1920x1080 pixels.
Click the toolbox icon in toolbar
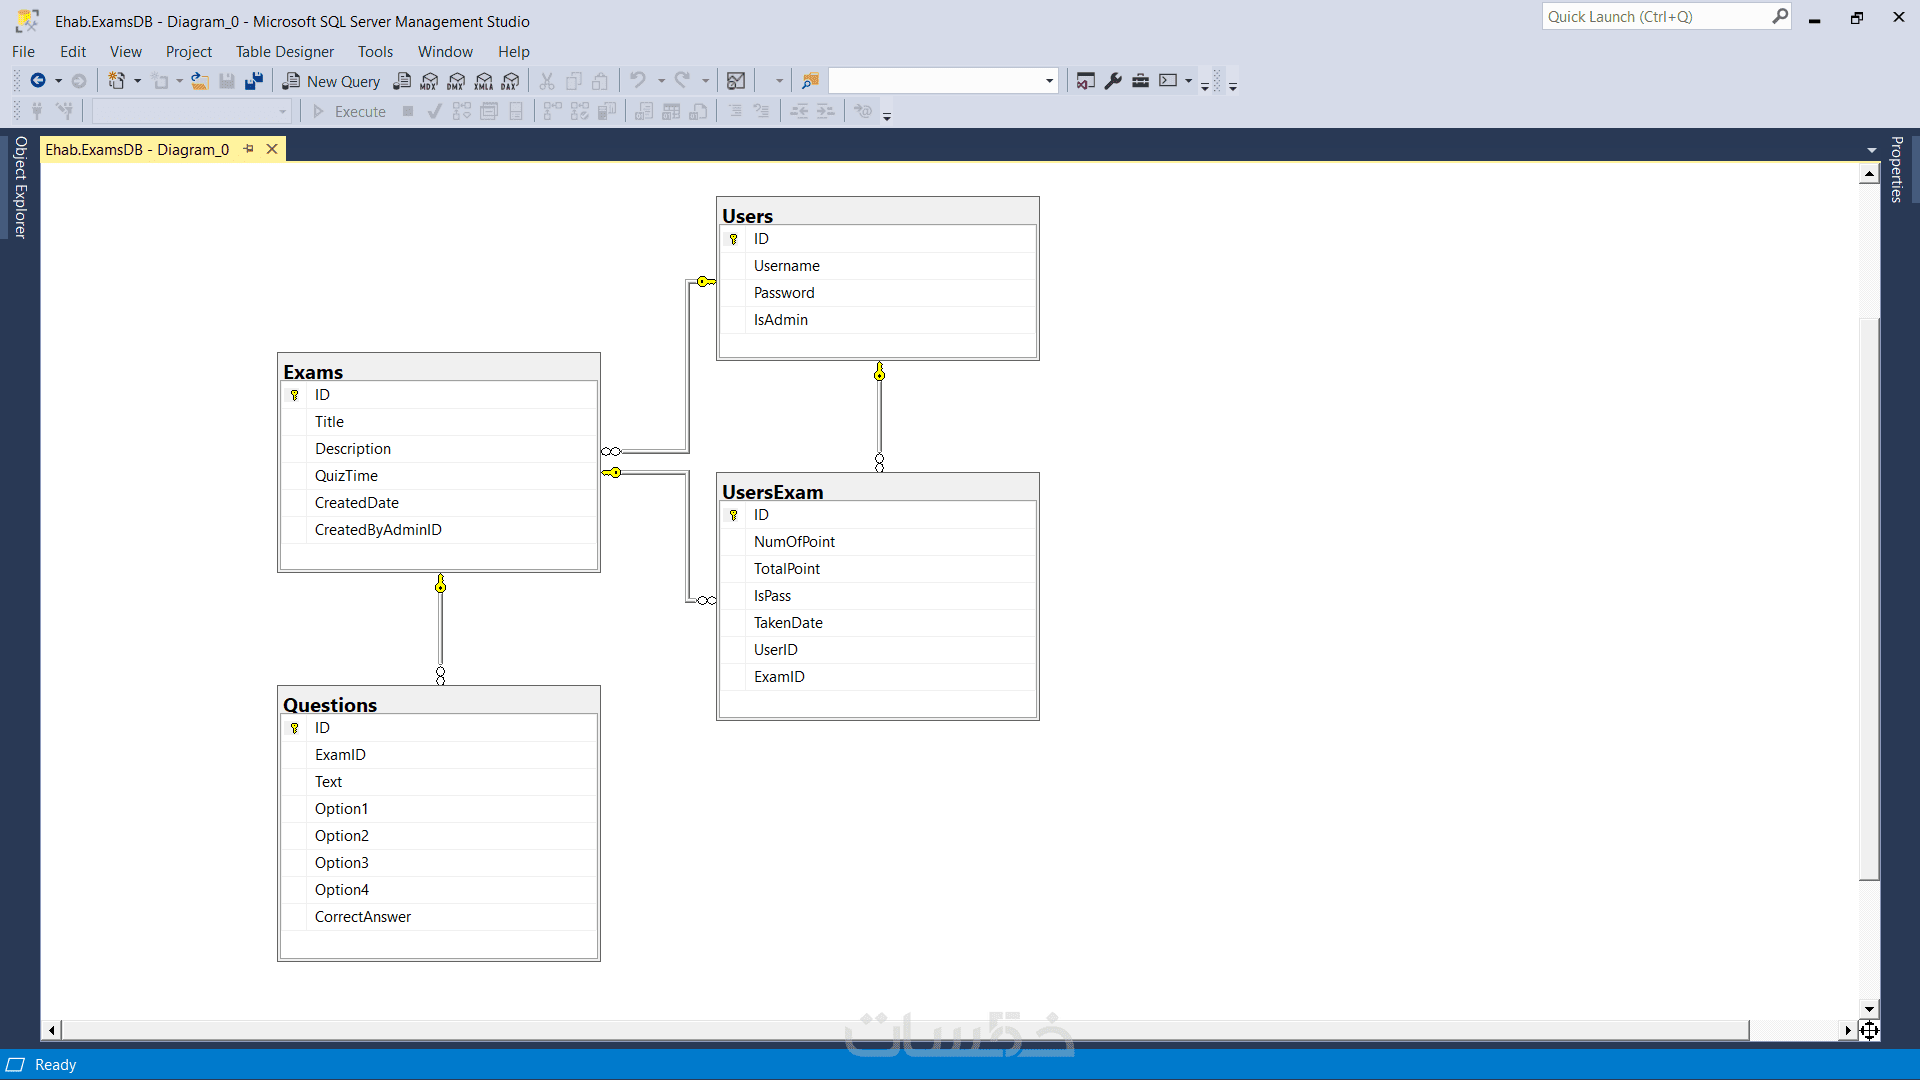1140,81
